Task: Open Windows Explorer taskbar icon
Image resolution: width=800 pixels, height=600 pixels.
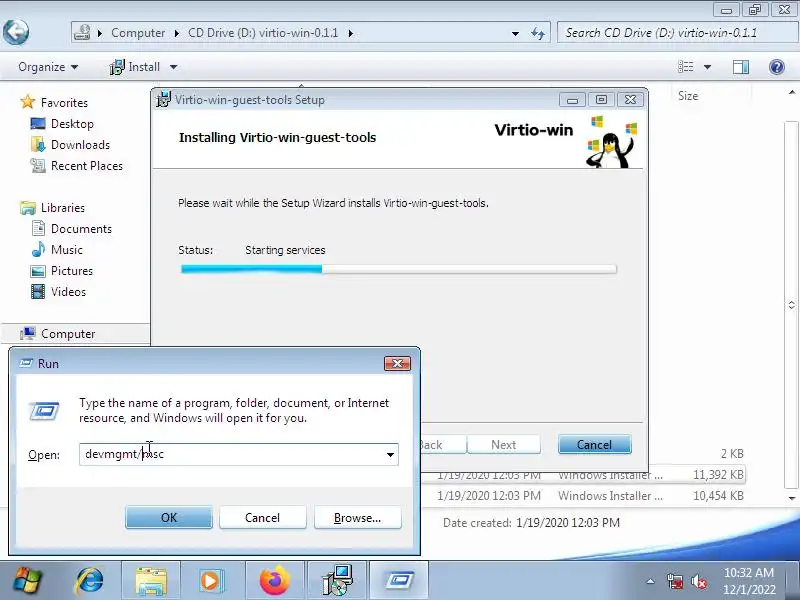Action: (x=151, y=581)
